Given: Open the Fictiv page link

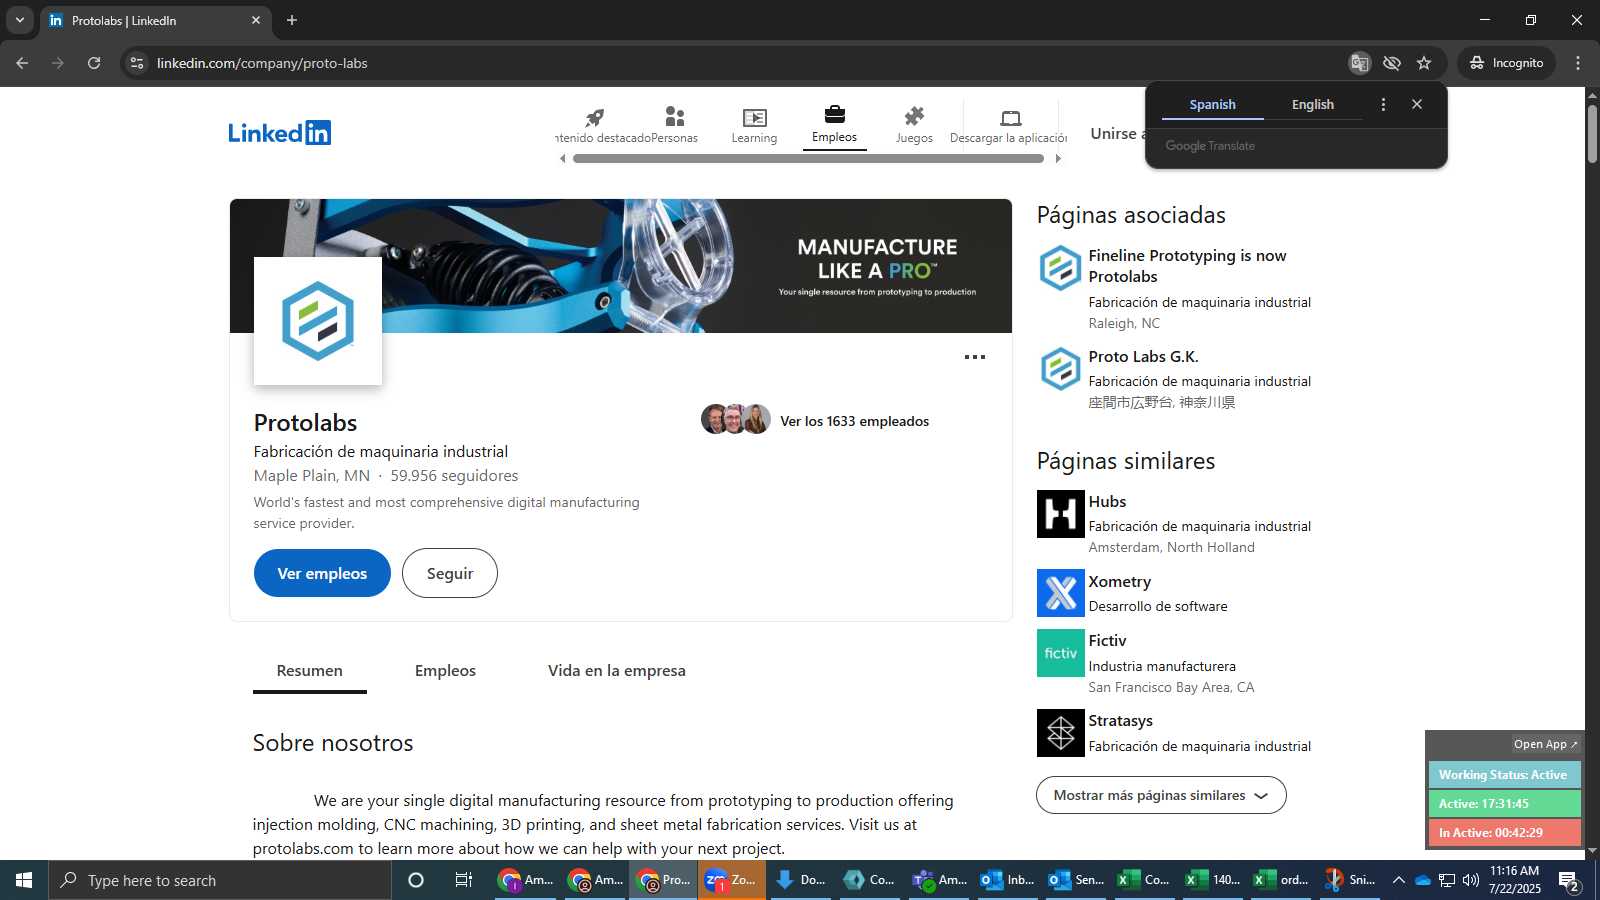Looking at the screenshot, I should pyautogui.click(x=1107, y=641).
